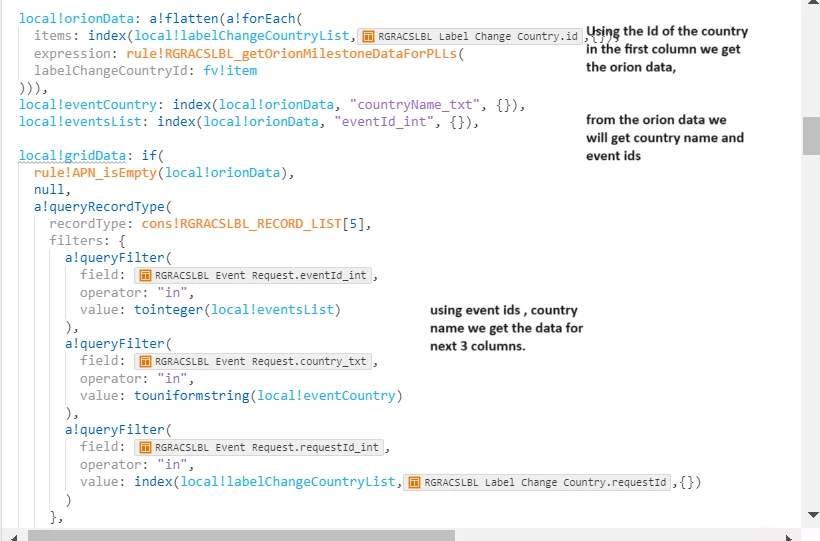The height and width of the screenshot is (541, 820).
Task: Click the 'cons!RGRACSLBL_RECORD_LIST' constant reference
Action: (x=241, y=224)
